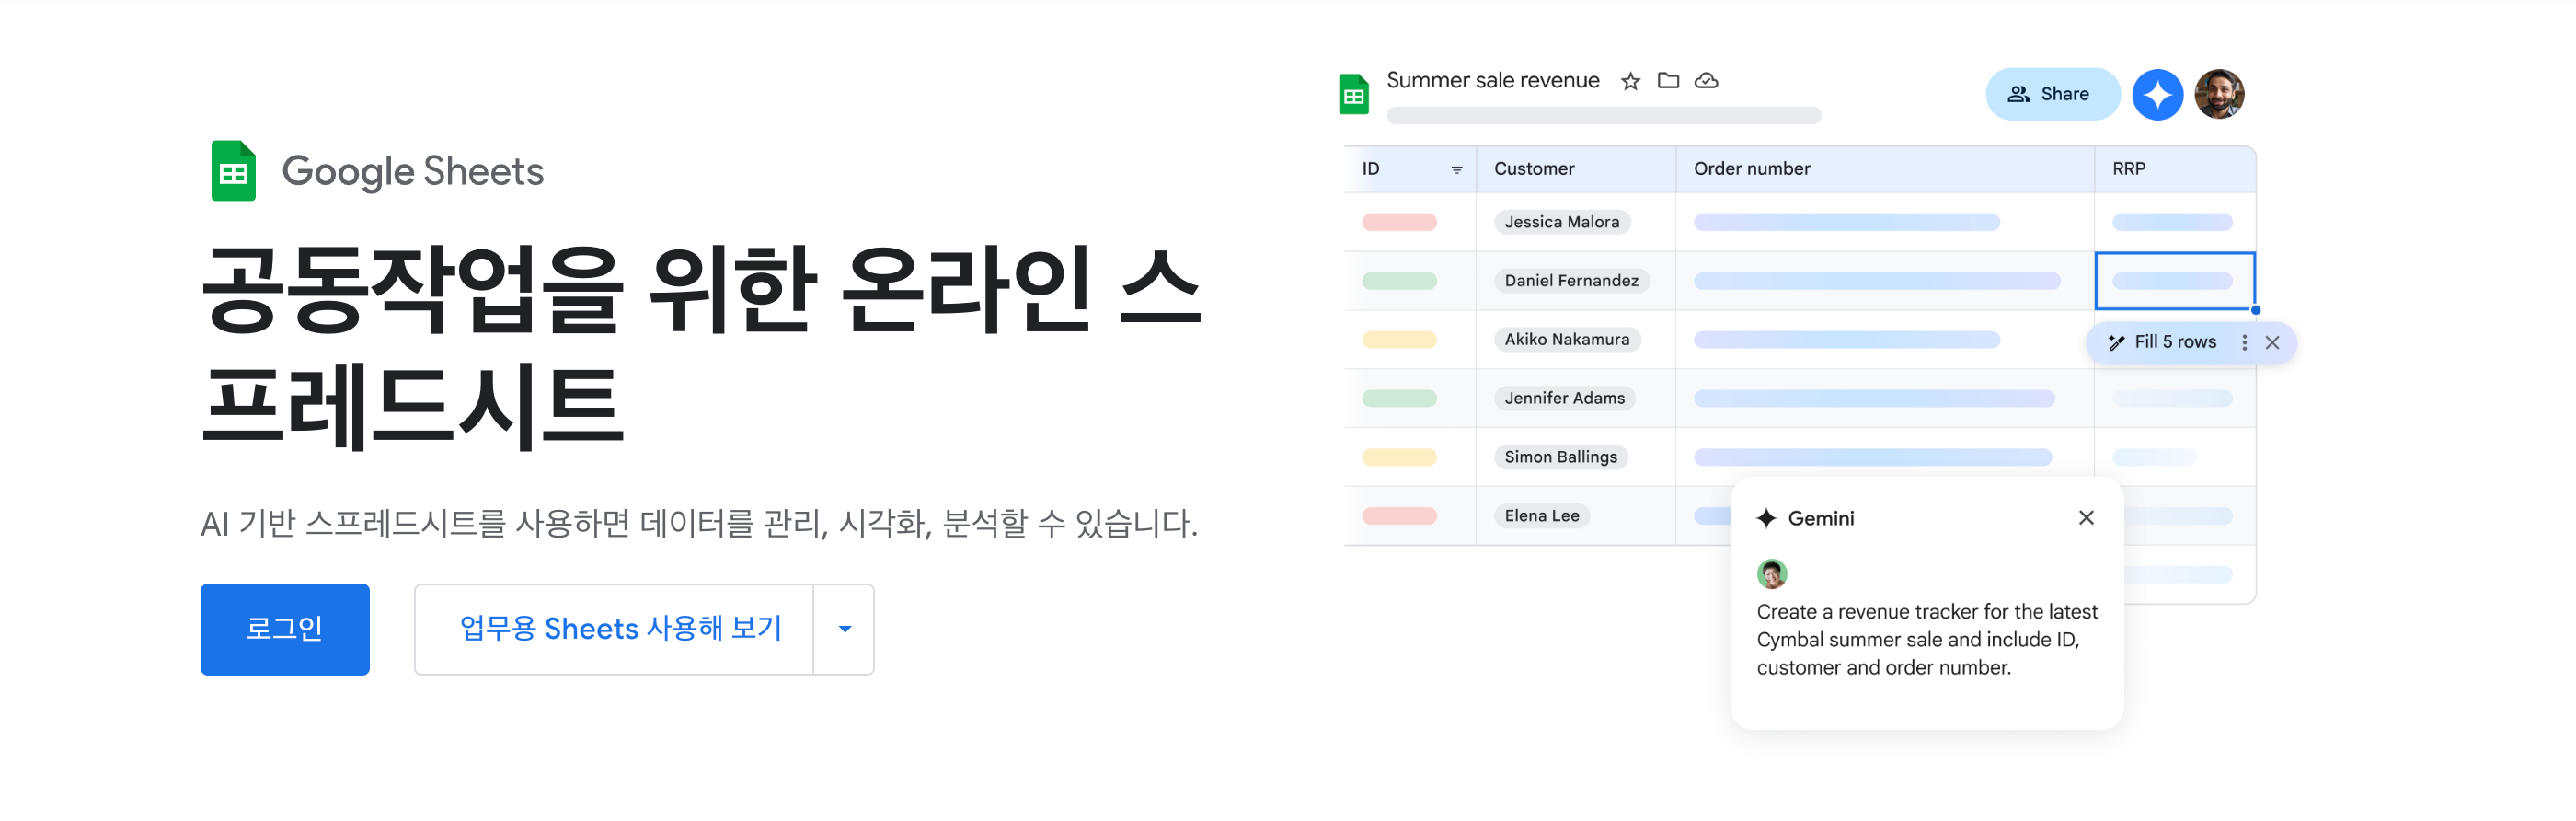Click the Jennifer Adams customer chip

[1564, 399]
